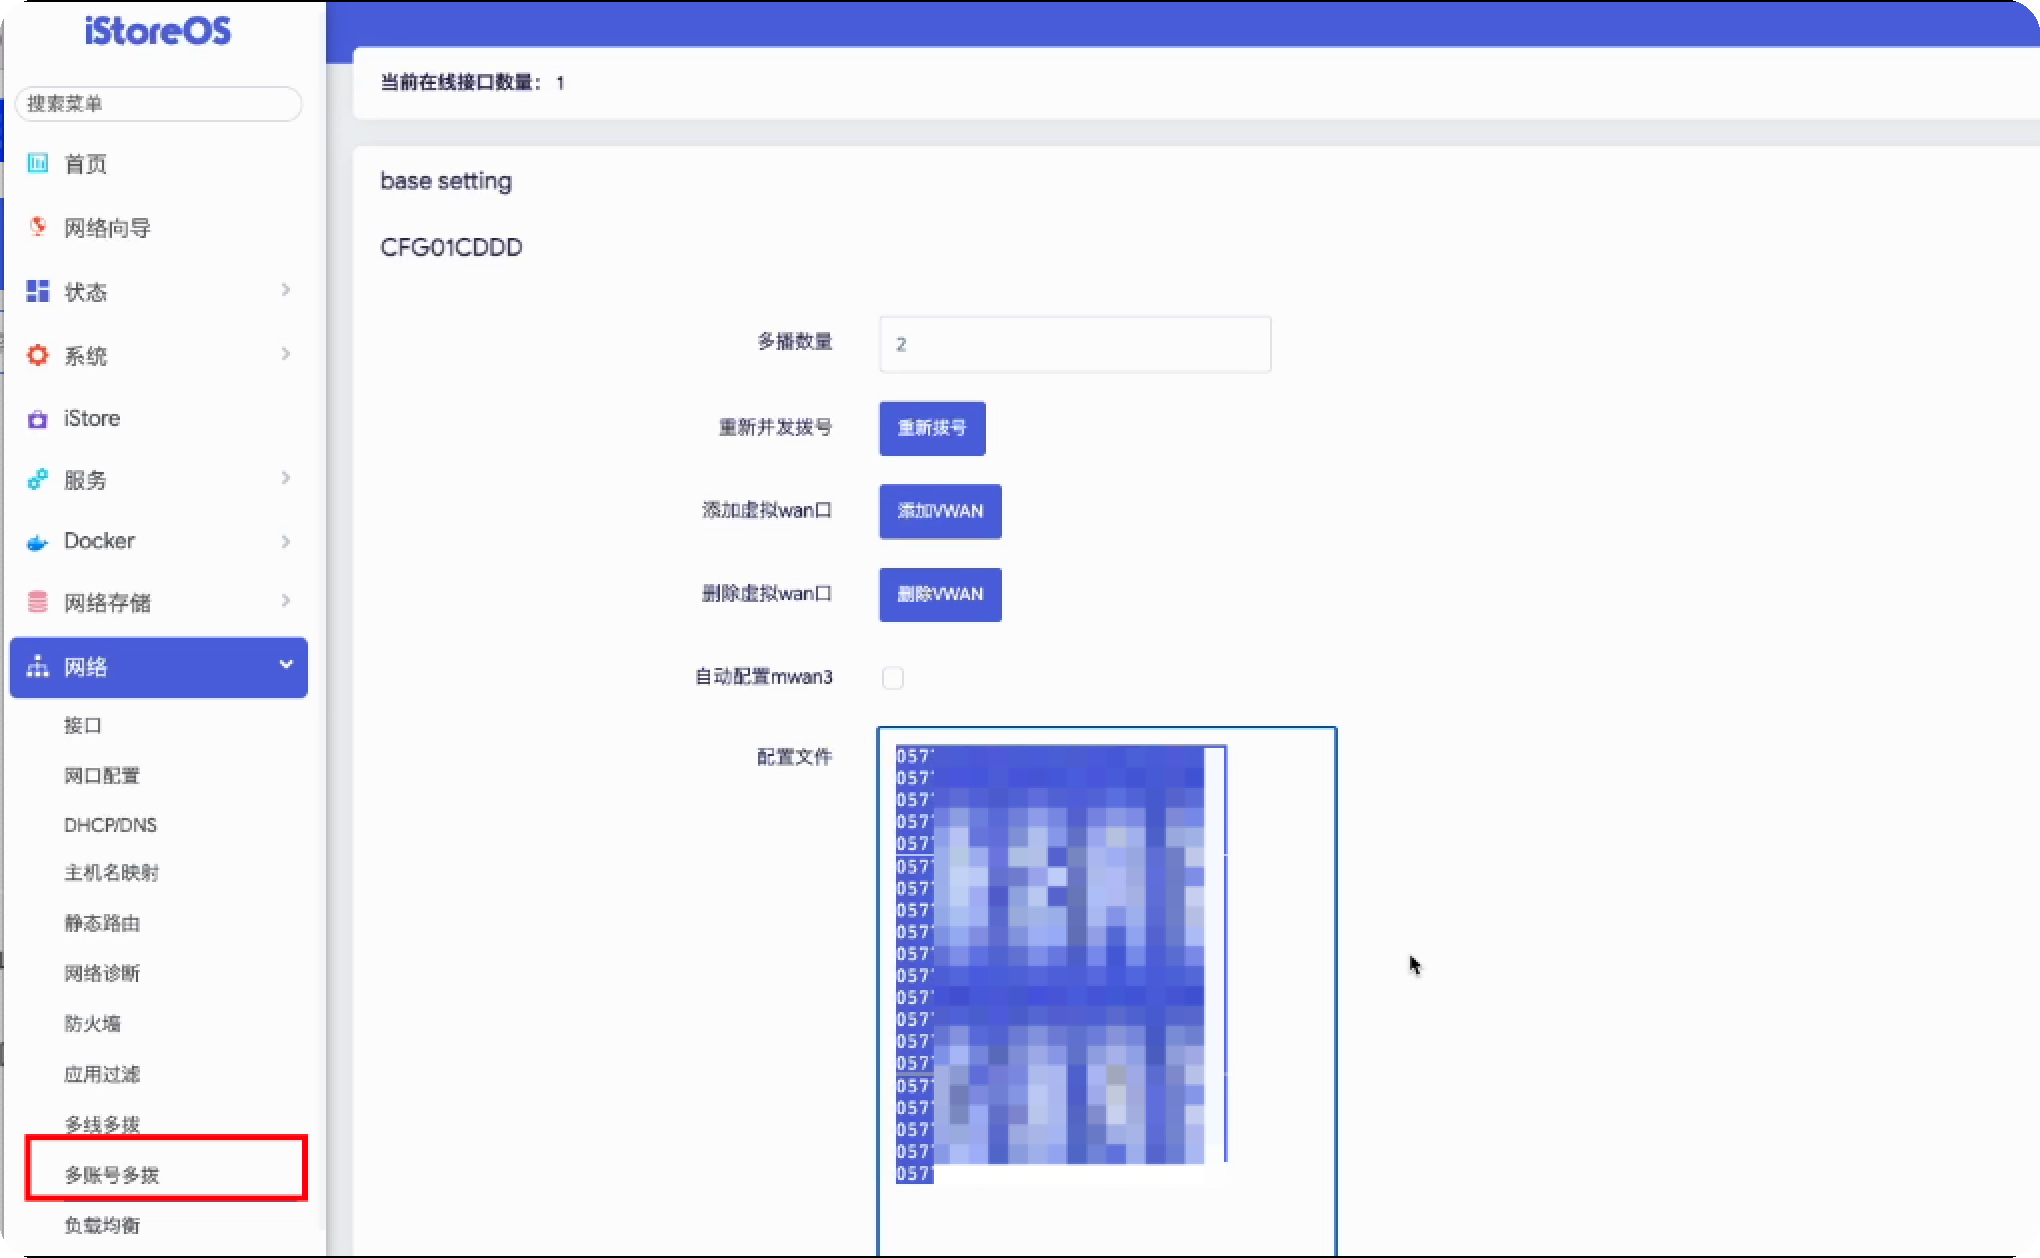Select the 网络向导 wizard icon
Viewport: 2040px width, 1258px height.
pyautogui.click(x=38, y=227)
